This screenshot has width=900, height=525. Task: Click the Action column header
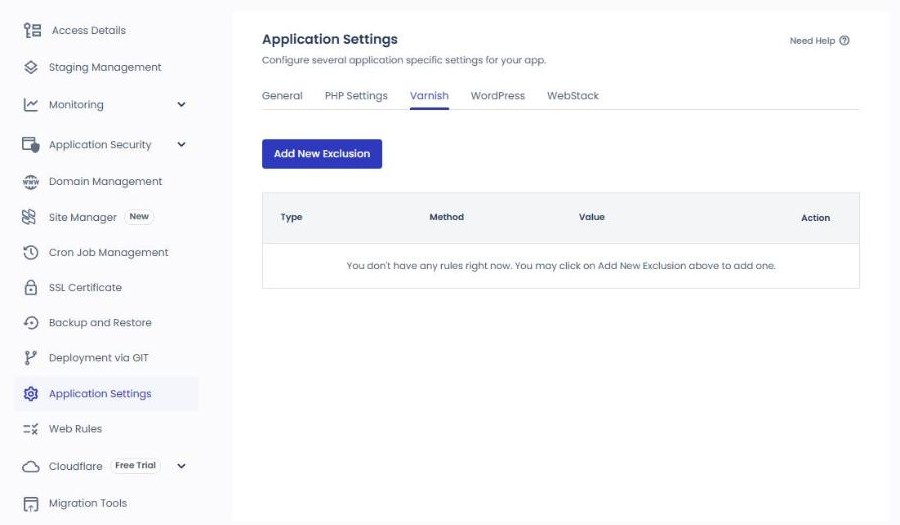[816, 218]
